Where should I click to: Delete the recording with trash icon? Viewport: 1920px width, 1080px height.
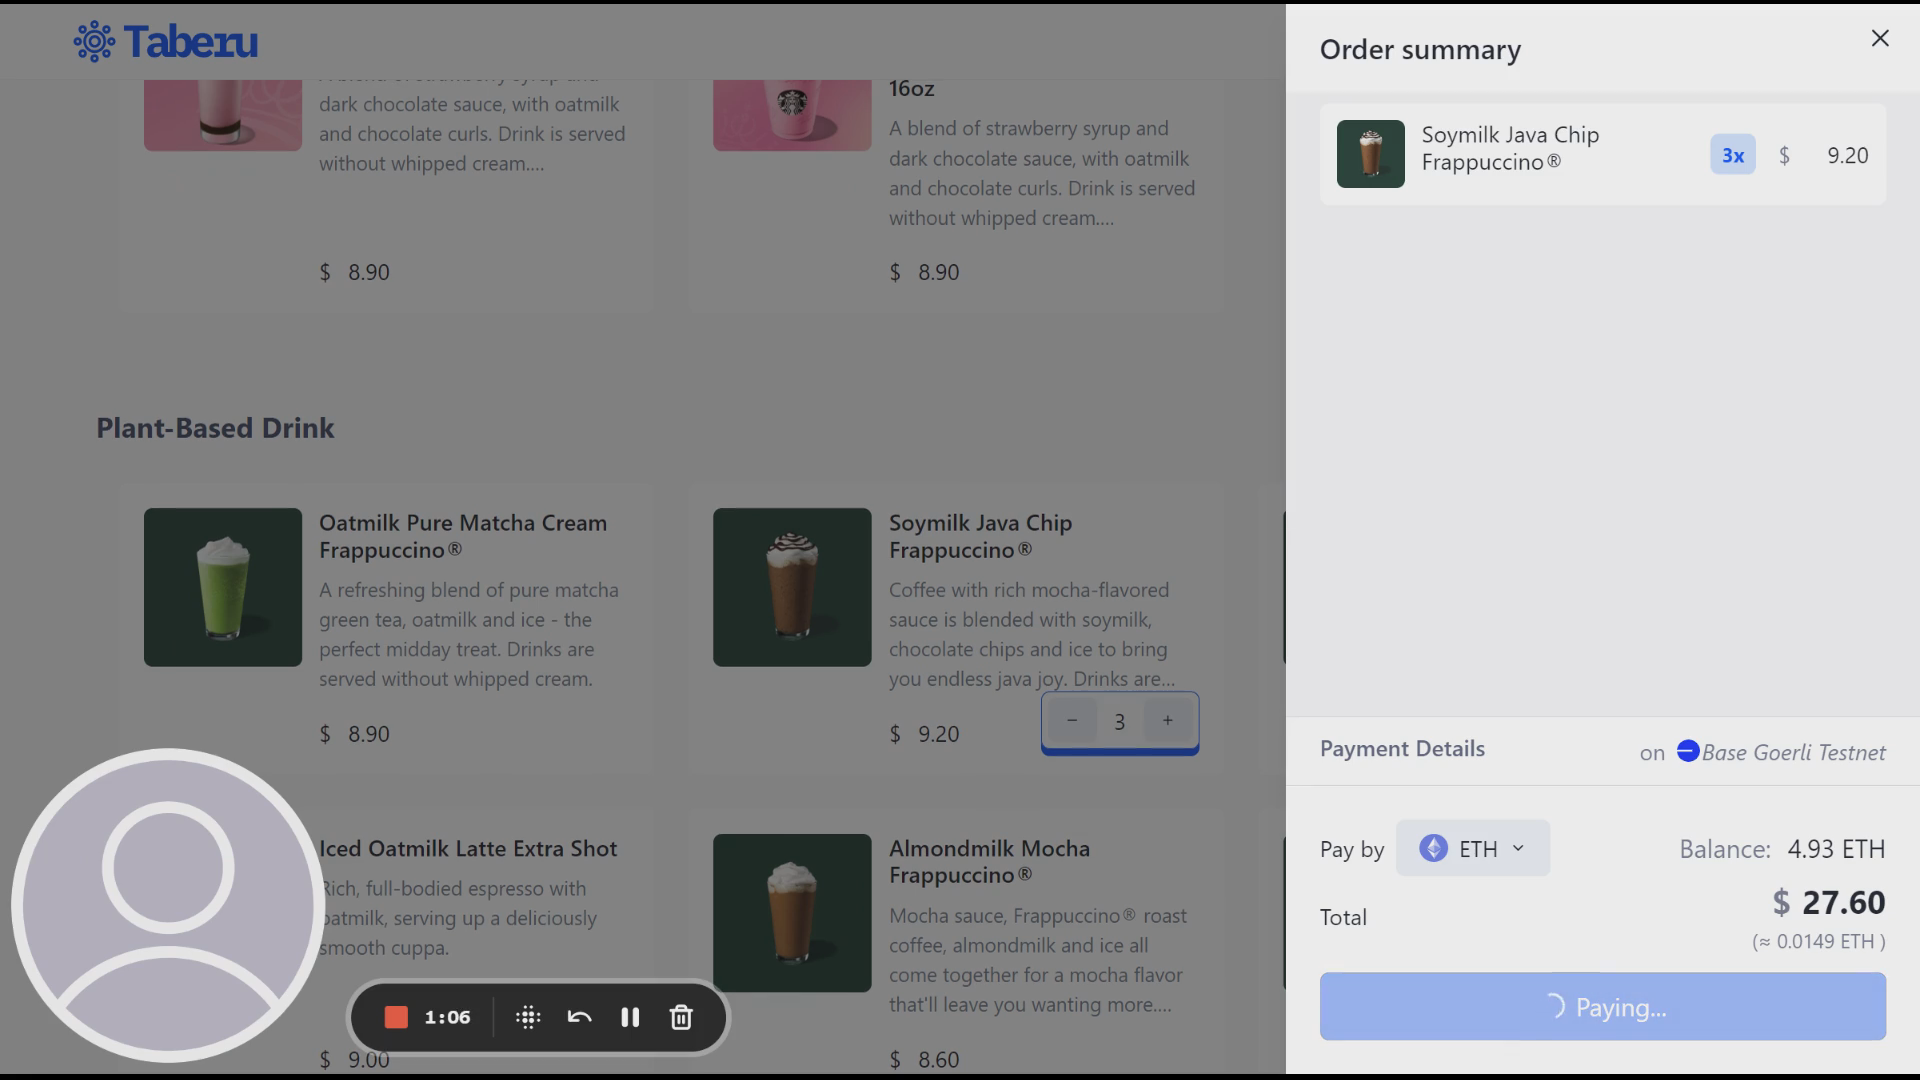coord(681,1017)
